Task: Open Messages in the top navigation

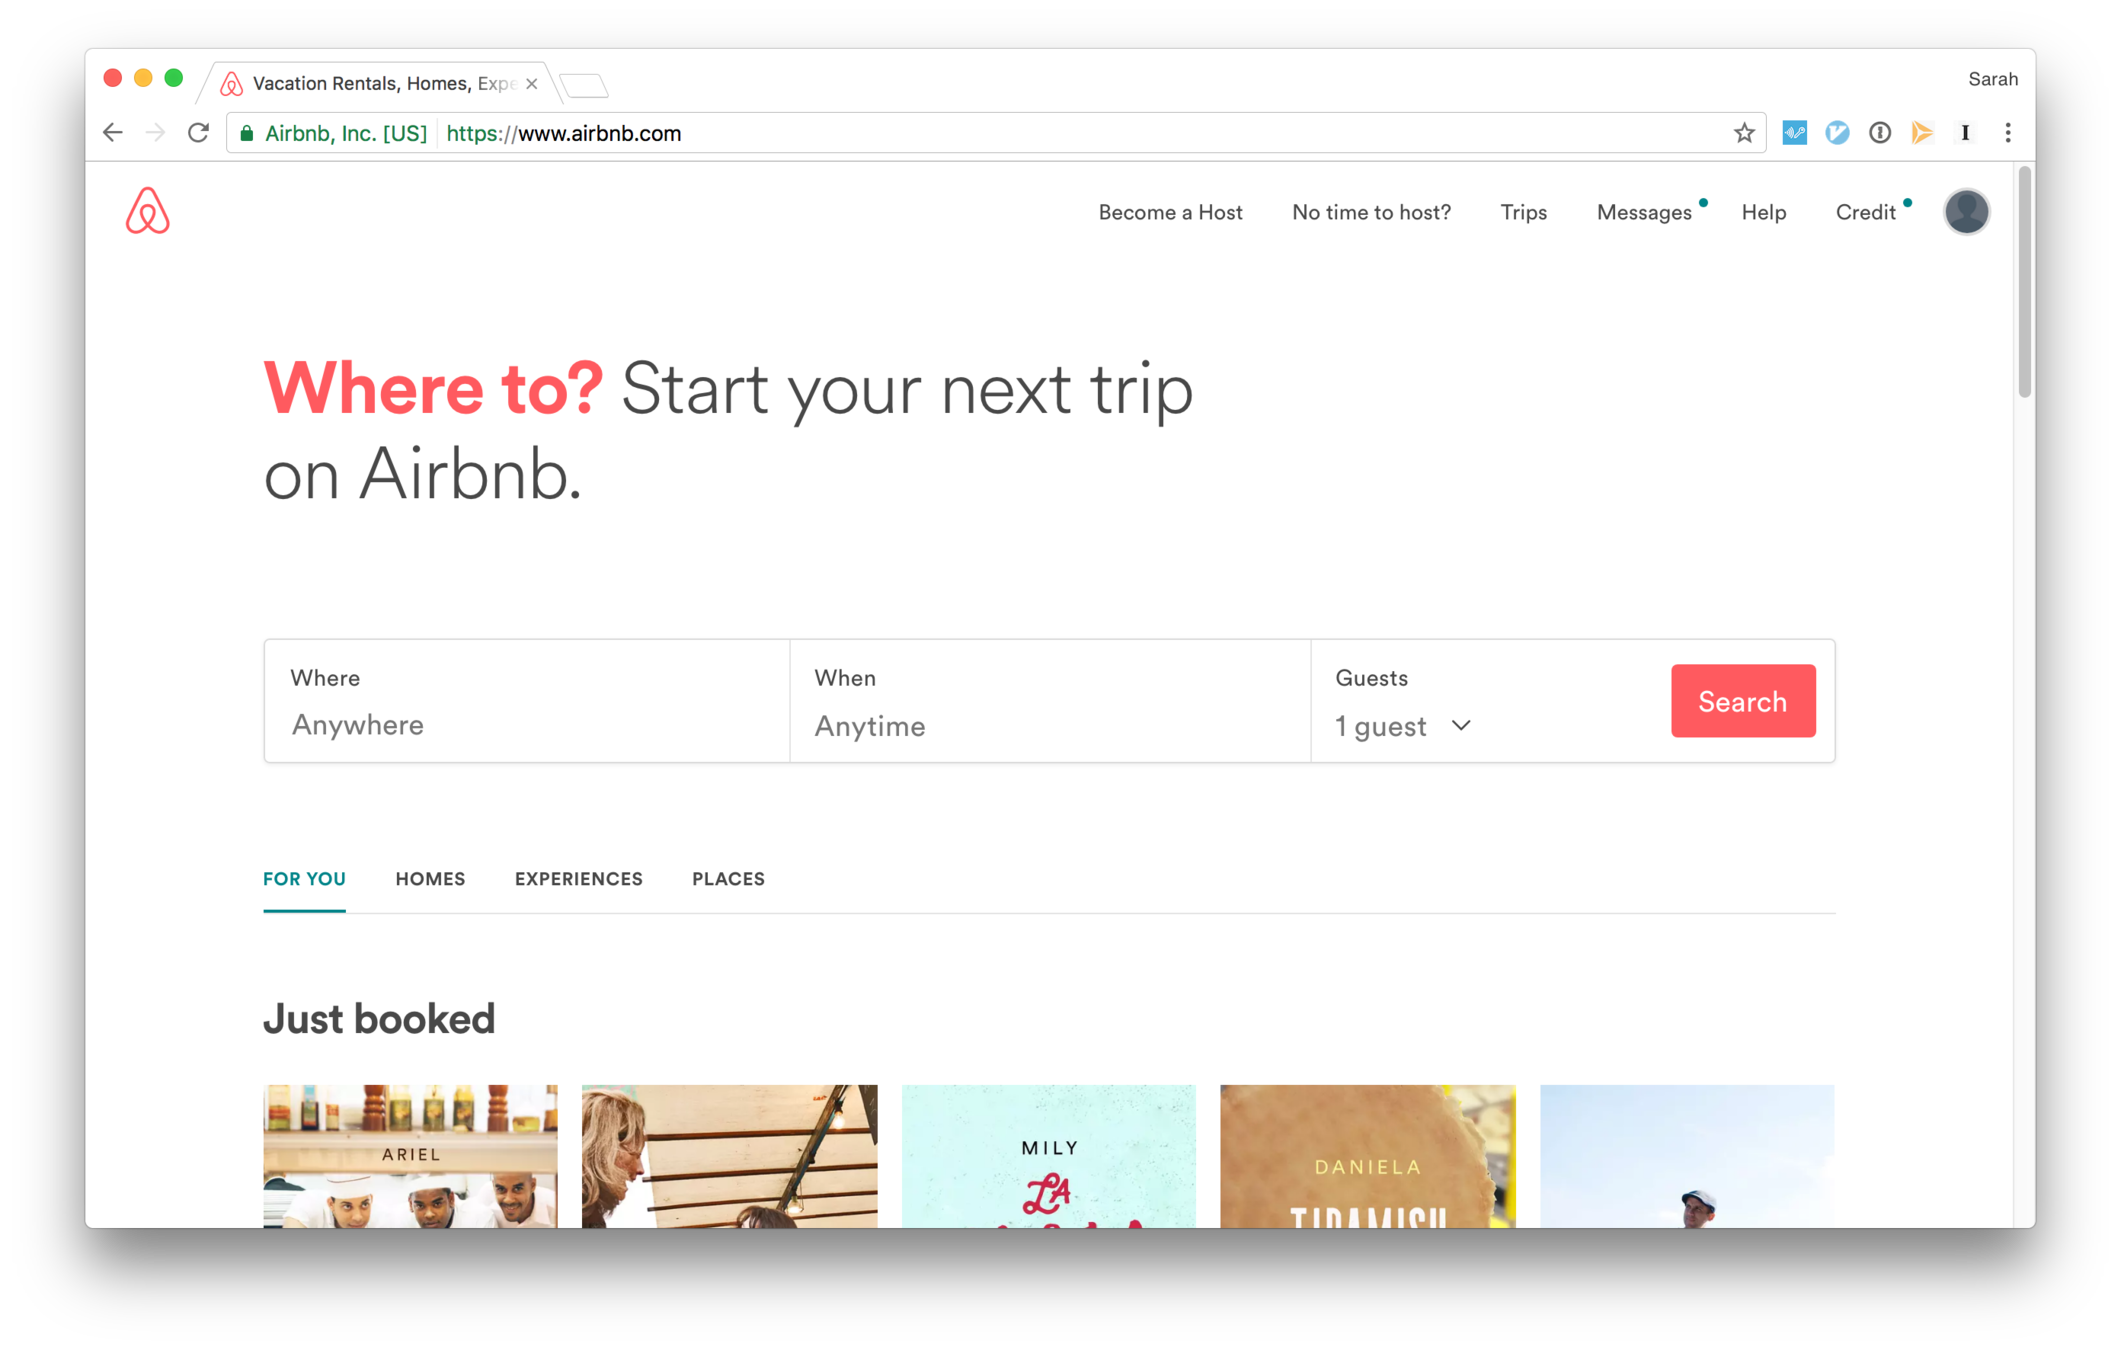Action: click(1643, 212)
